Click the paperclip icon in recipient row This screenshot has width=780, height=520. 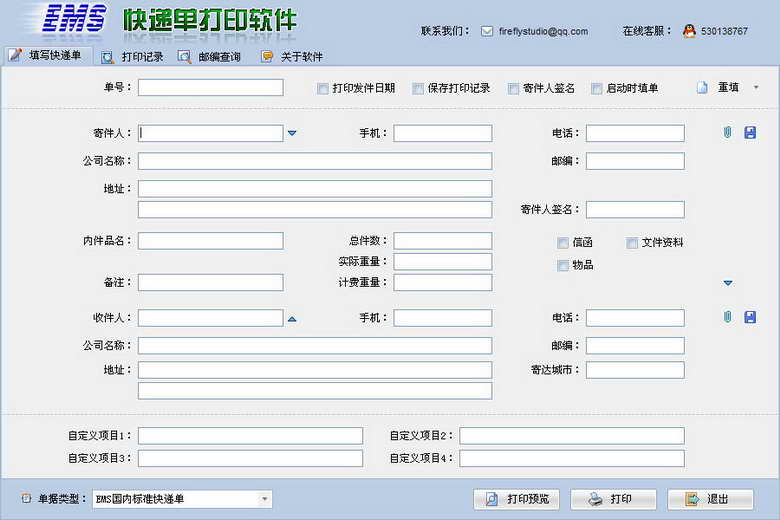tap(727, 317)
